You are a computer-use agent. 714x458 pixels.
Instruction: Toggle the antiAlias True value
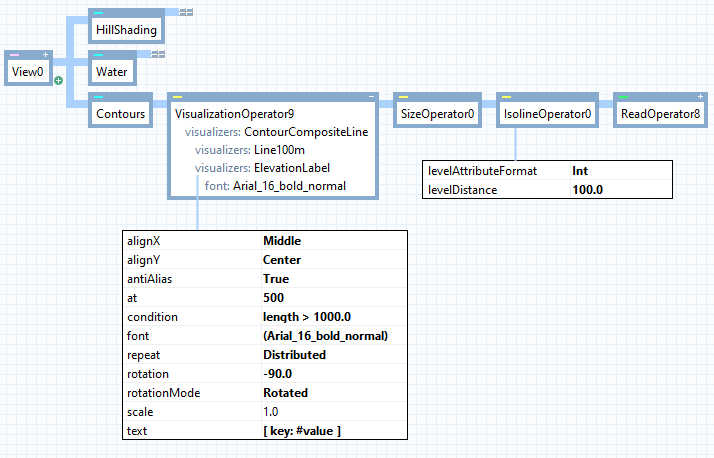(276, 279)
